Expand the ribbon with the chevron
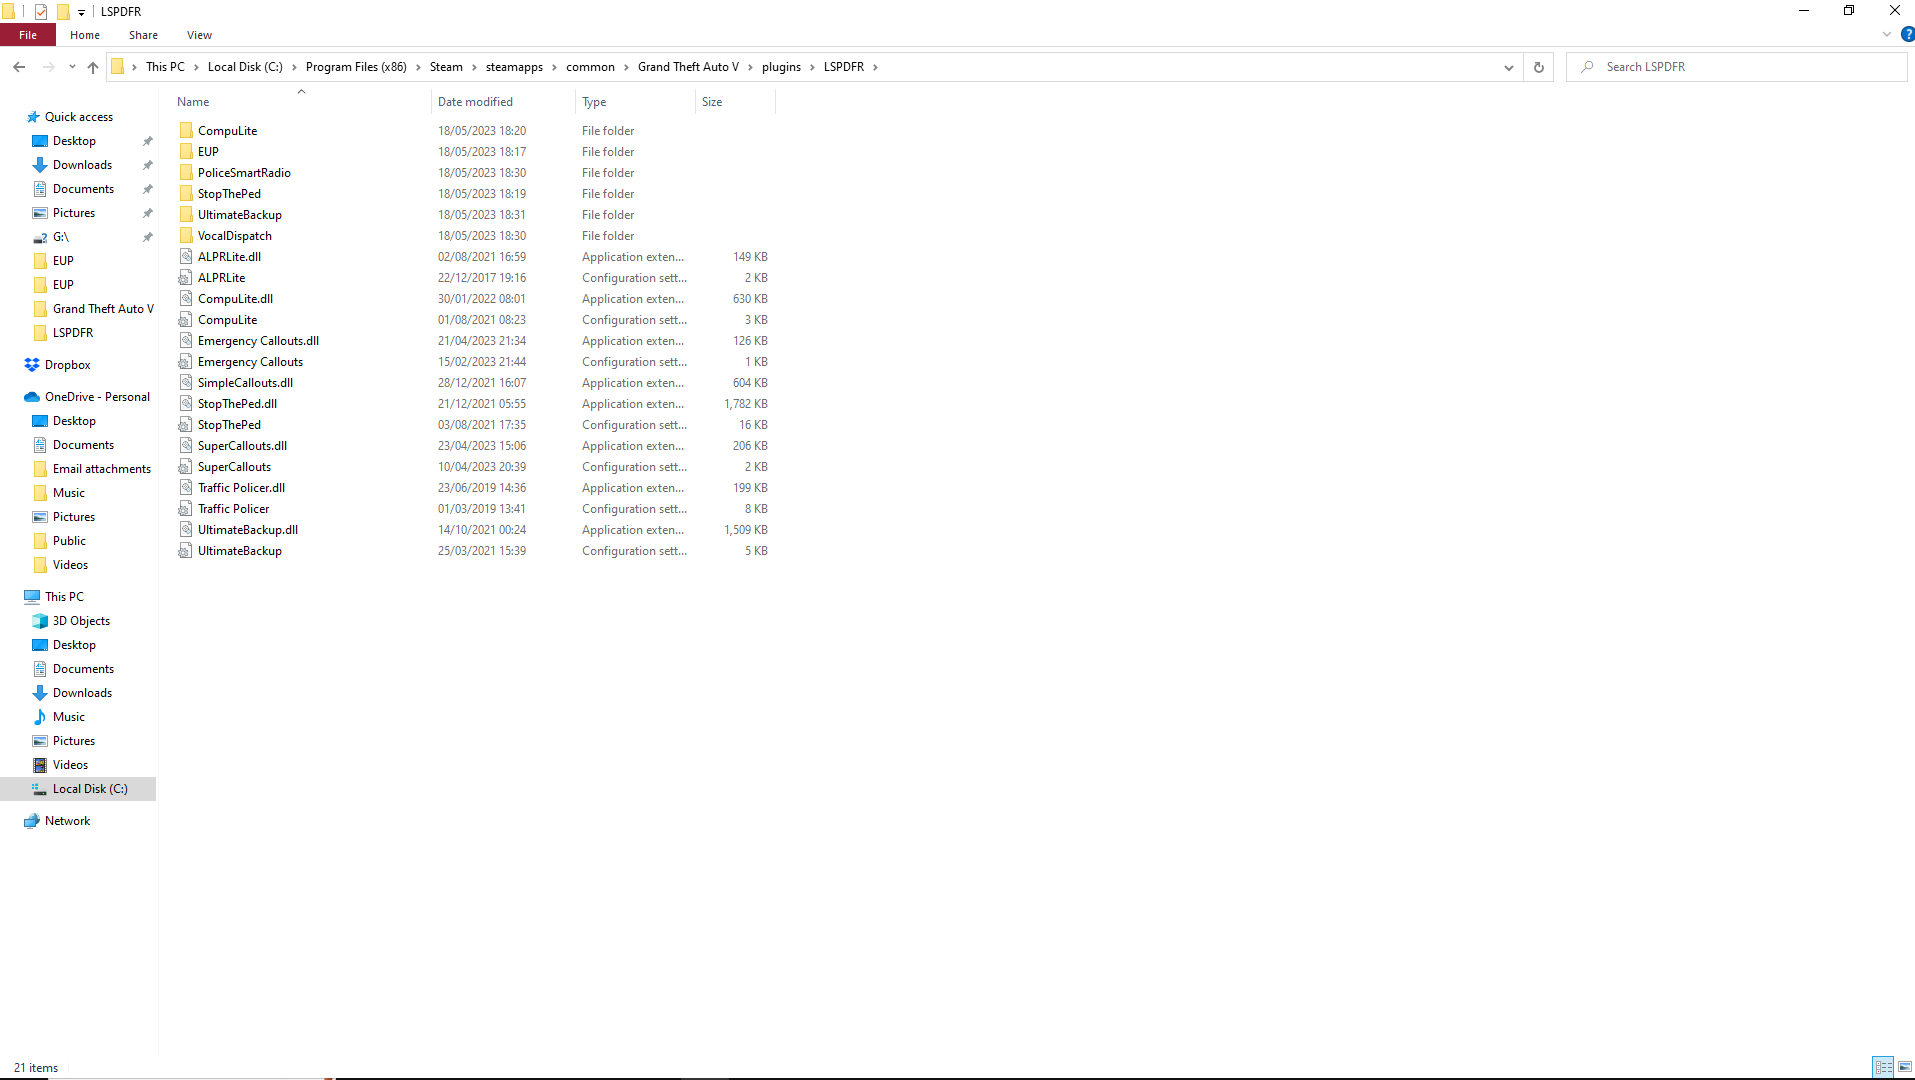Viewport: 1915px width, 1080px height. coord(1887,34)
